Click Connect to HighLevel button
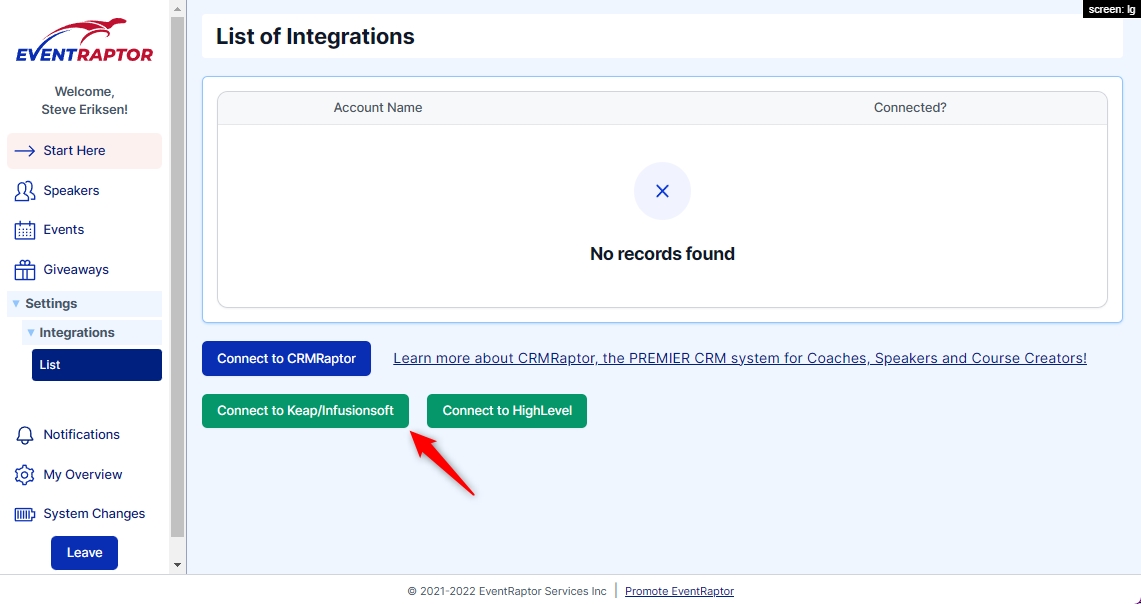The height and width of the screenshot is (604, 1141). coord(506,411)
